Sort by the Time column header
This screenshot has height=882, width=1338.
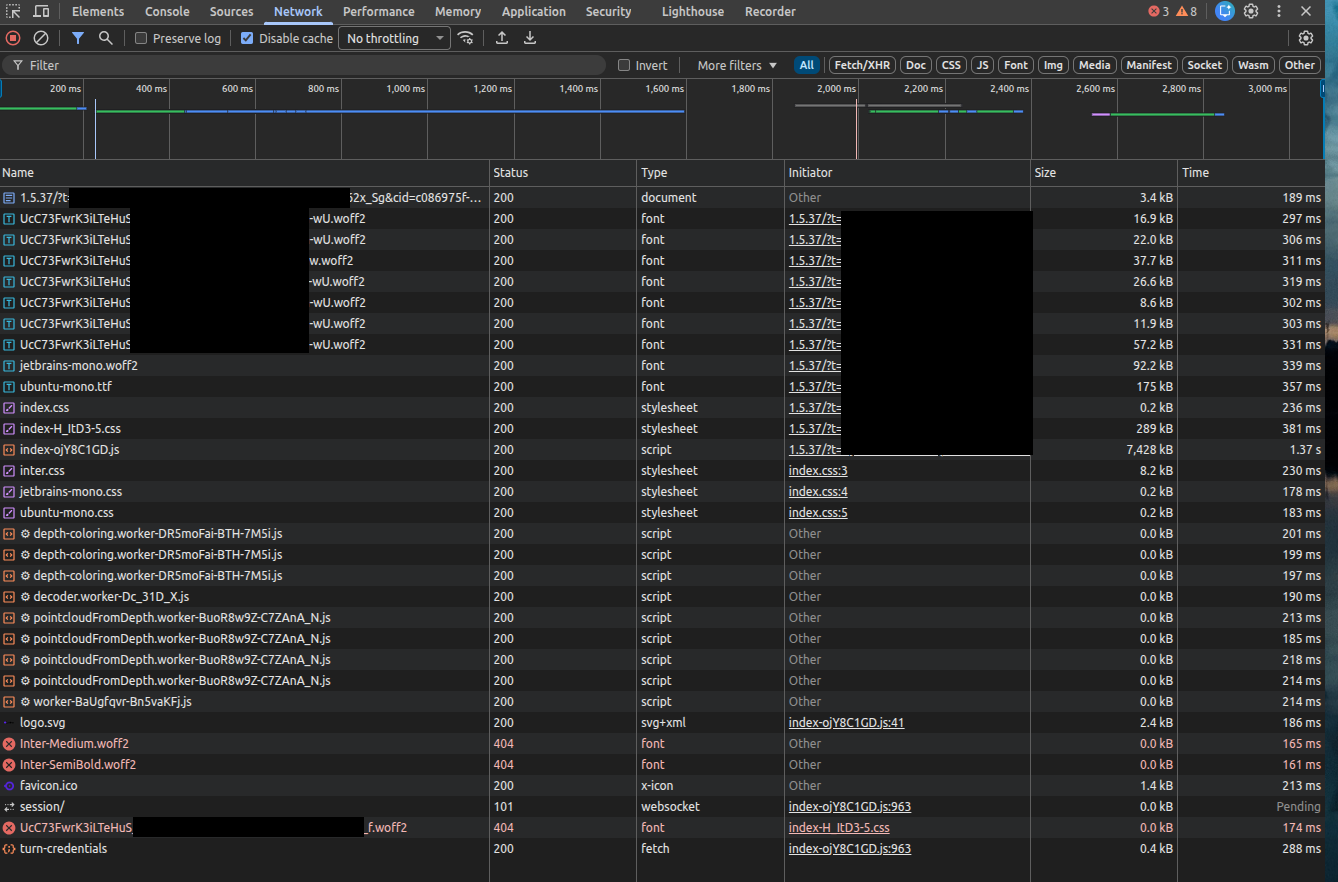[x=1250, y=173]
